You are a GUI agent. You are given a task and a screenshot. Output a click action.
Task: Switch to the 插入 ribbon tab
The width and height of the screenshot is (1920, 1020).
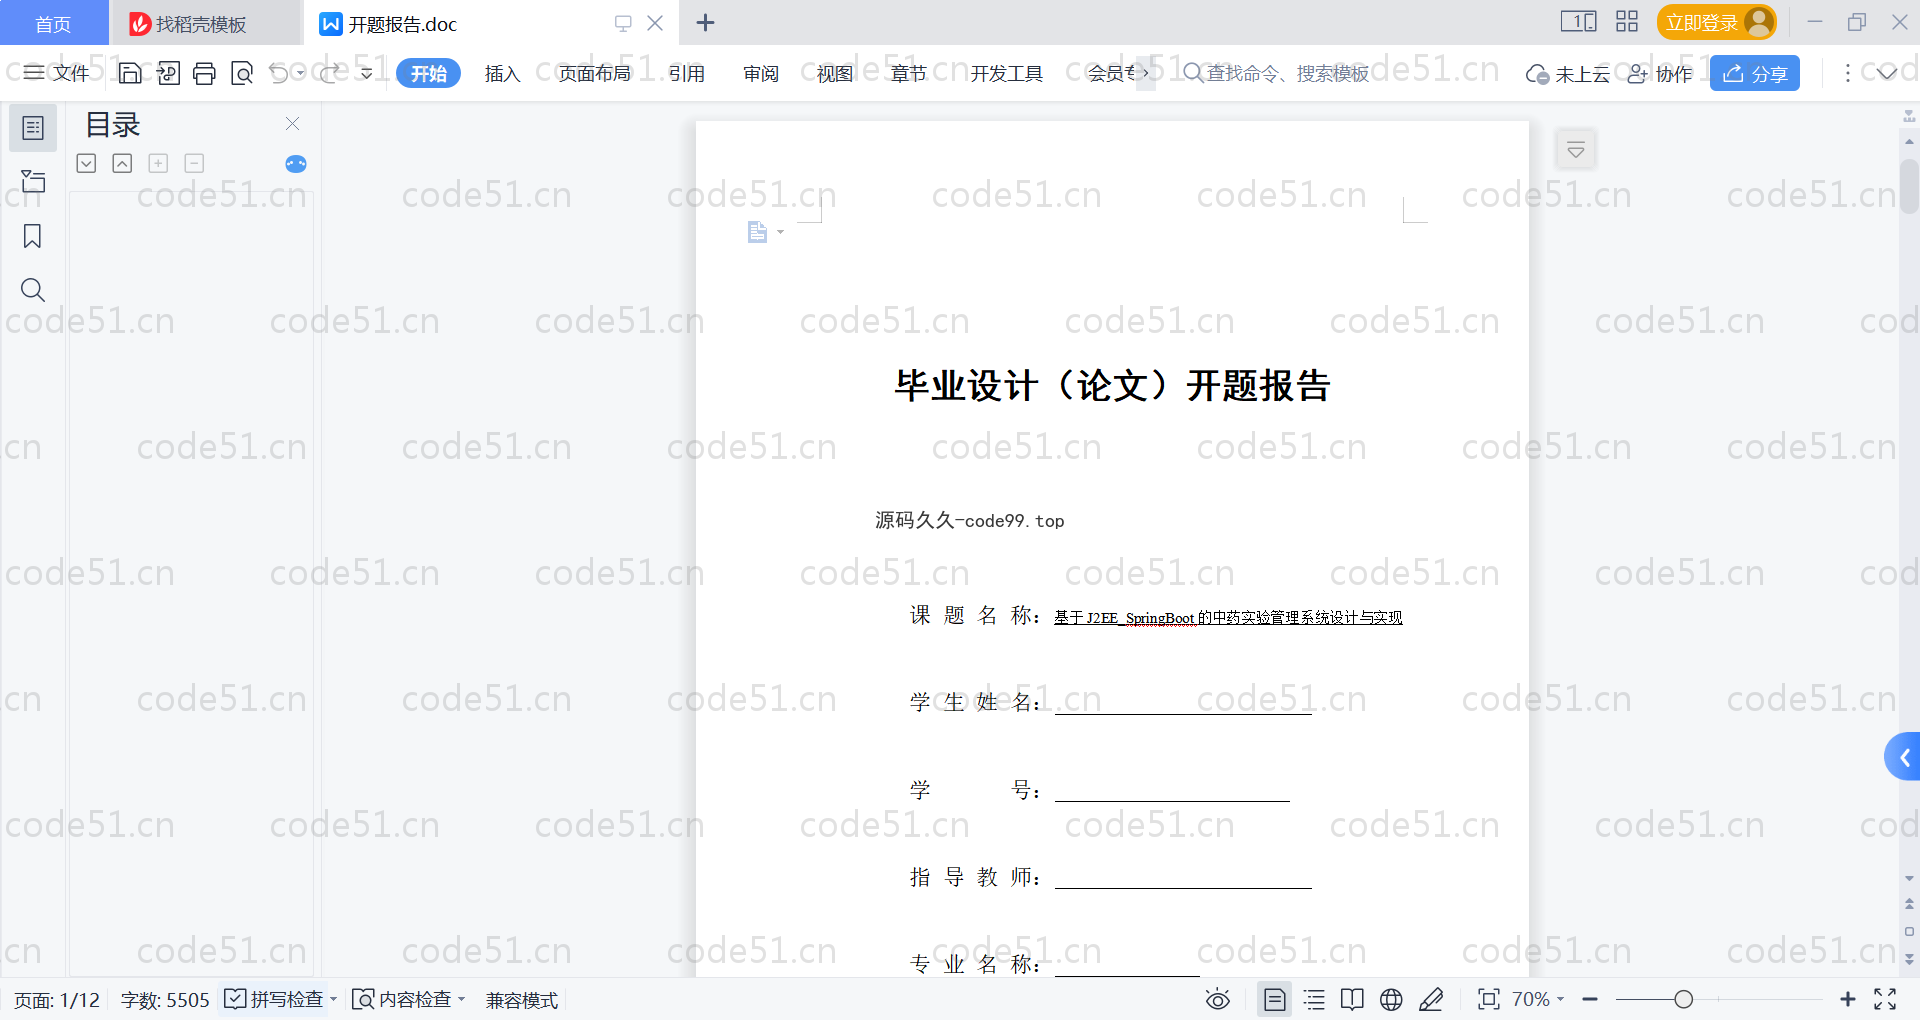tap(502, 73)
